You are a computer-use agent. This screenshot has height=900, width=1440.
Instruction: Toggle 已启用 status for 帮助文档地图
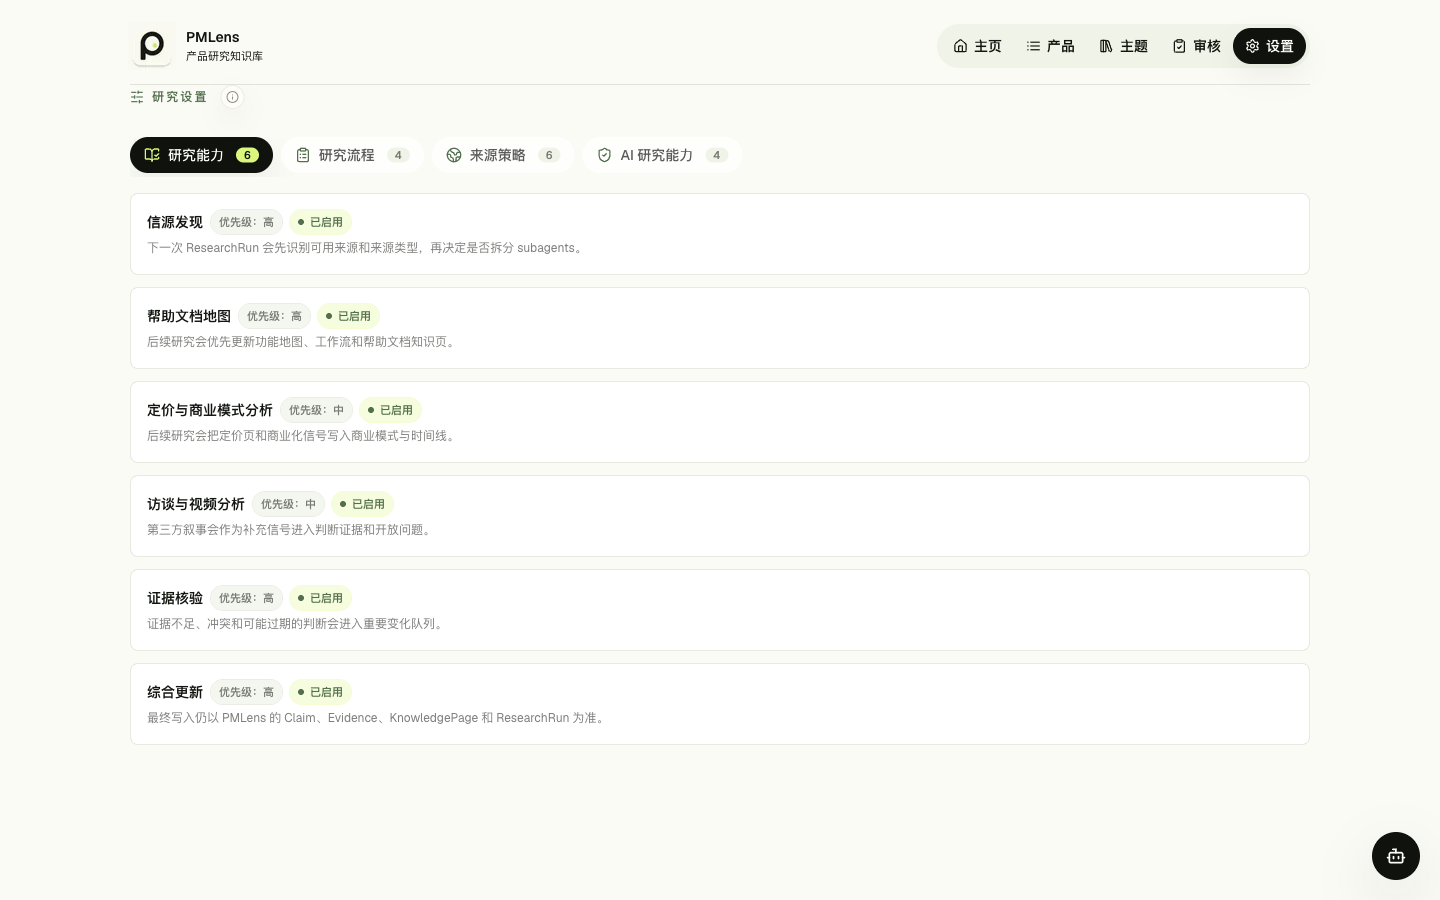(348, 316)
